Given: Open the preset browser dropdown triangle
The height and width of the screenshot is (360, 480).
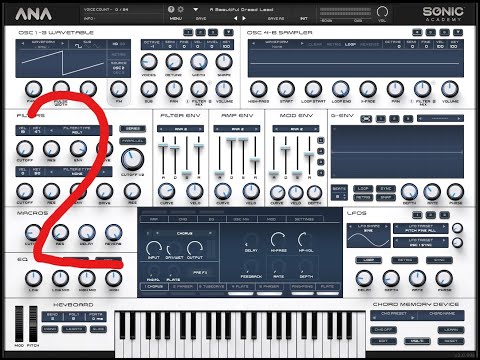Looking at the screenshot, I should [196, 10].
